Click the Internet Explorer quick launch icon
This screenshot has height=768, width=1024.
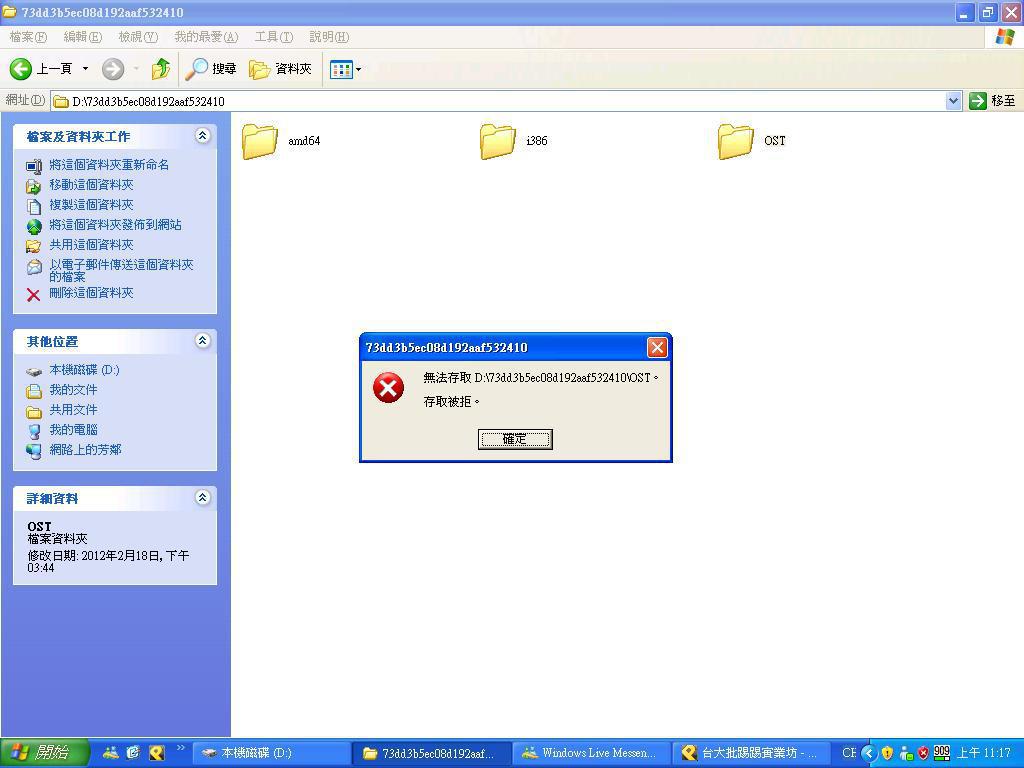point(133,753)
